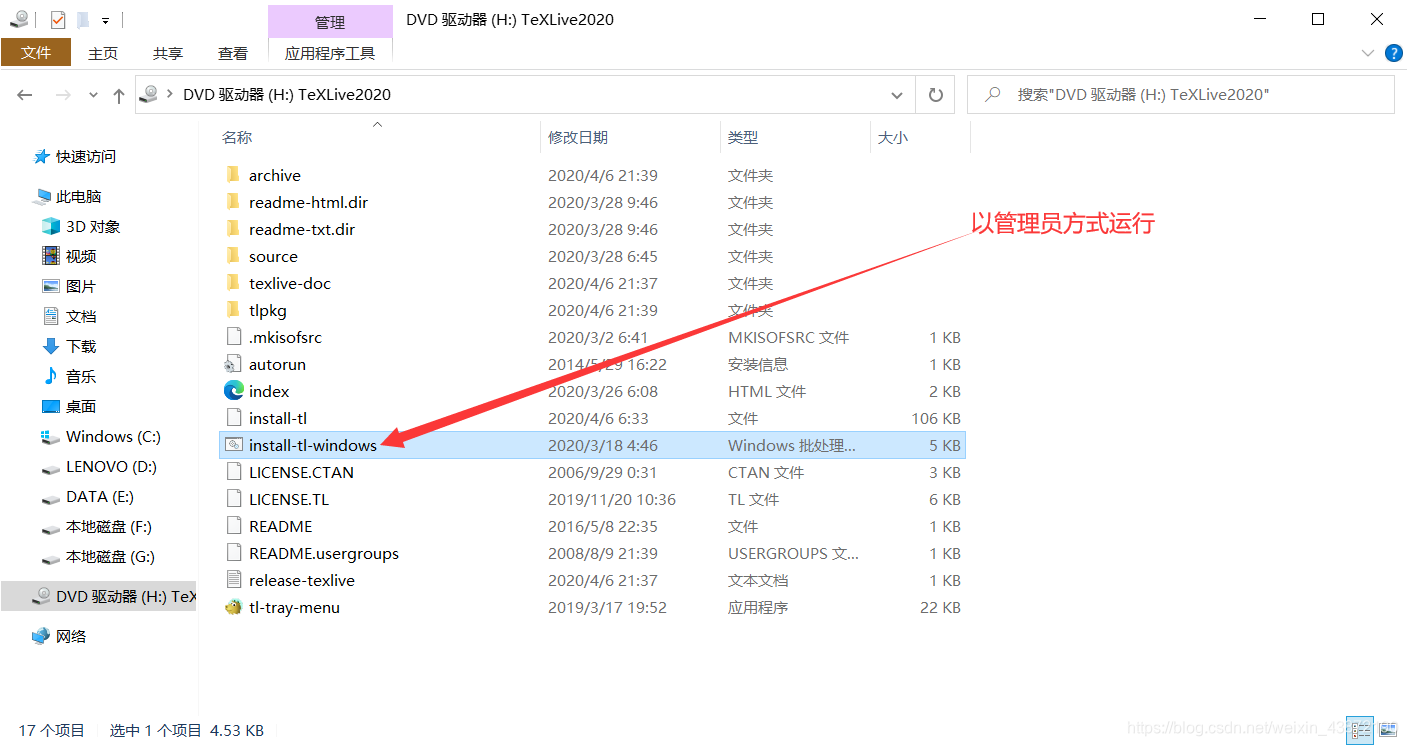Click the Videos film icon in sidebar
The height and width of the screenshot is (746, 1408).
click(x=51, y=256)
